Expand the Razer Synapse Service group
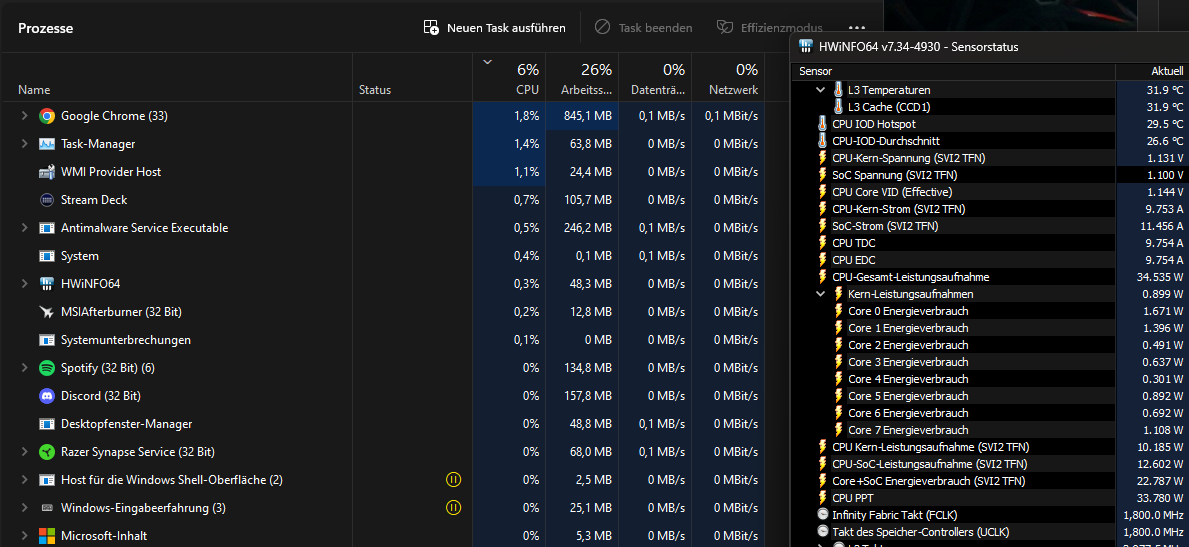The image size is (1189, 547). point(24,452)
